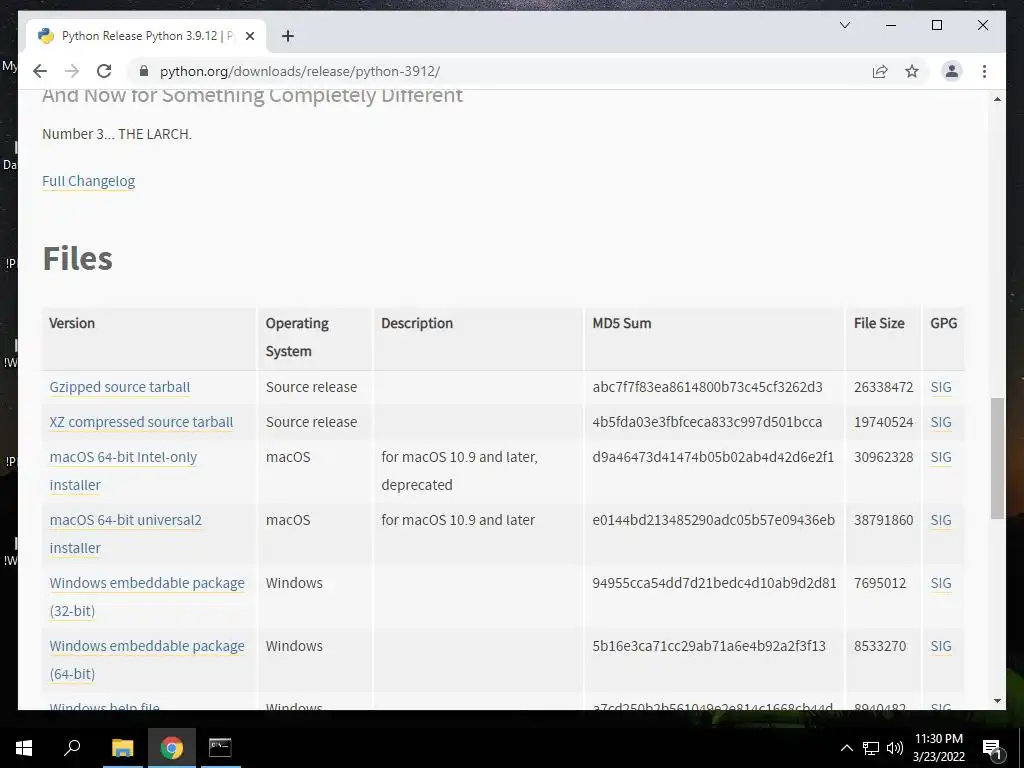Click the Files section heading
The height and width of the screenshot is (768, 1024).
click(x=78, y=258)
